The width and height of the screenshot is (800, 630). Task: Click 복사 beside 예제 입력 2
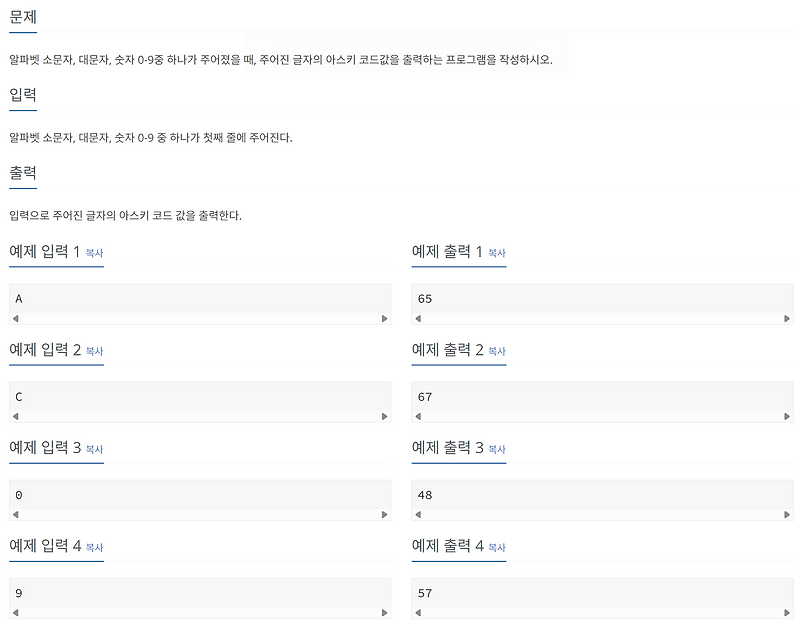click(x=95, y=351)
